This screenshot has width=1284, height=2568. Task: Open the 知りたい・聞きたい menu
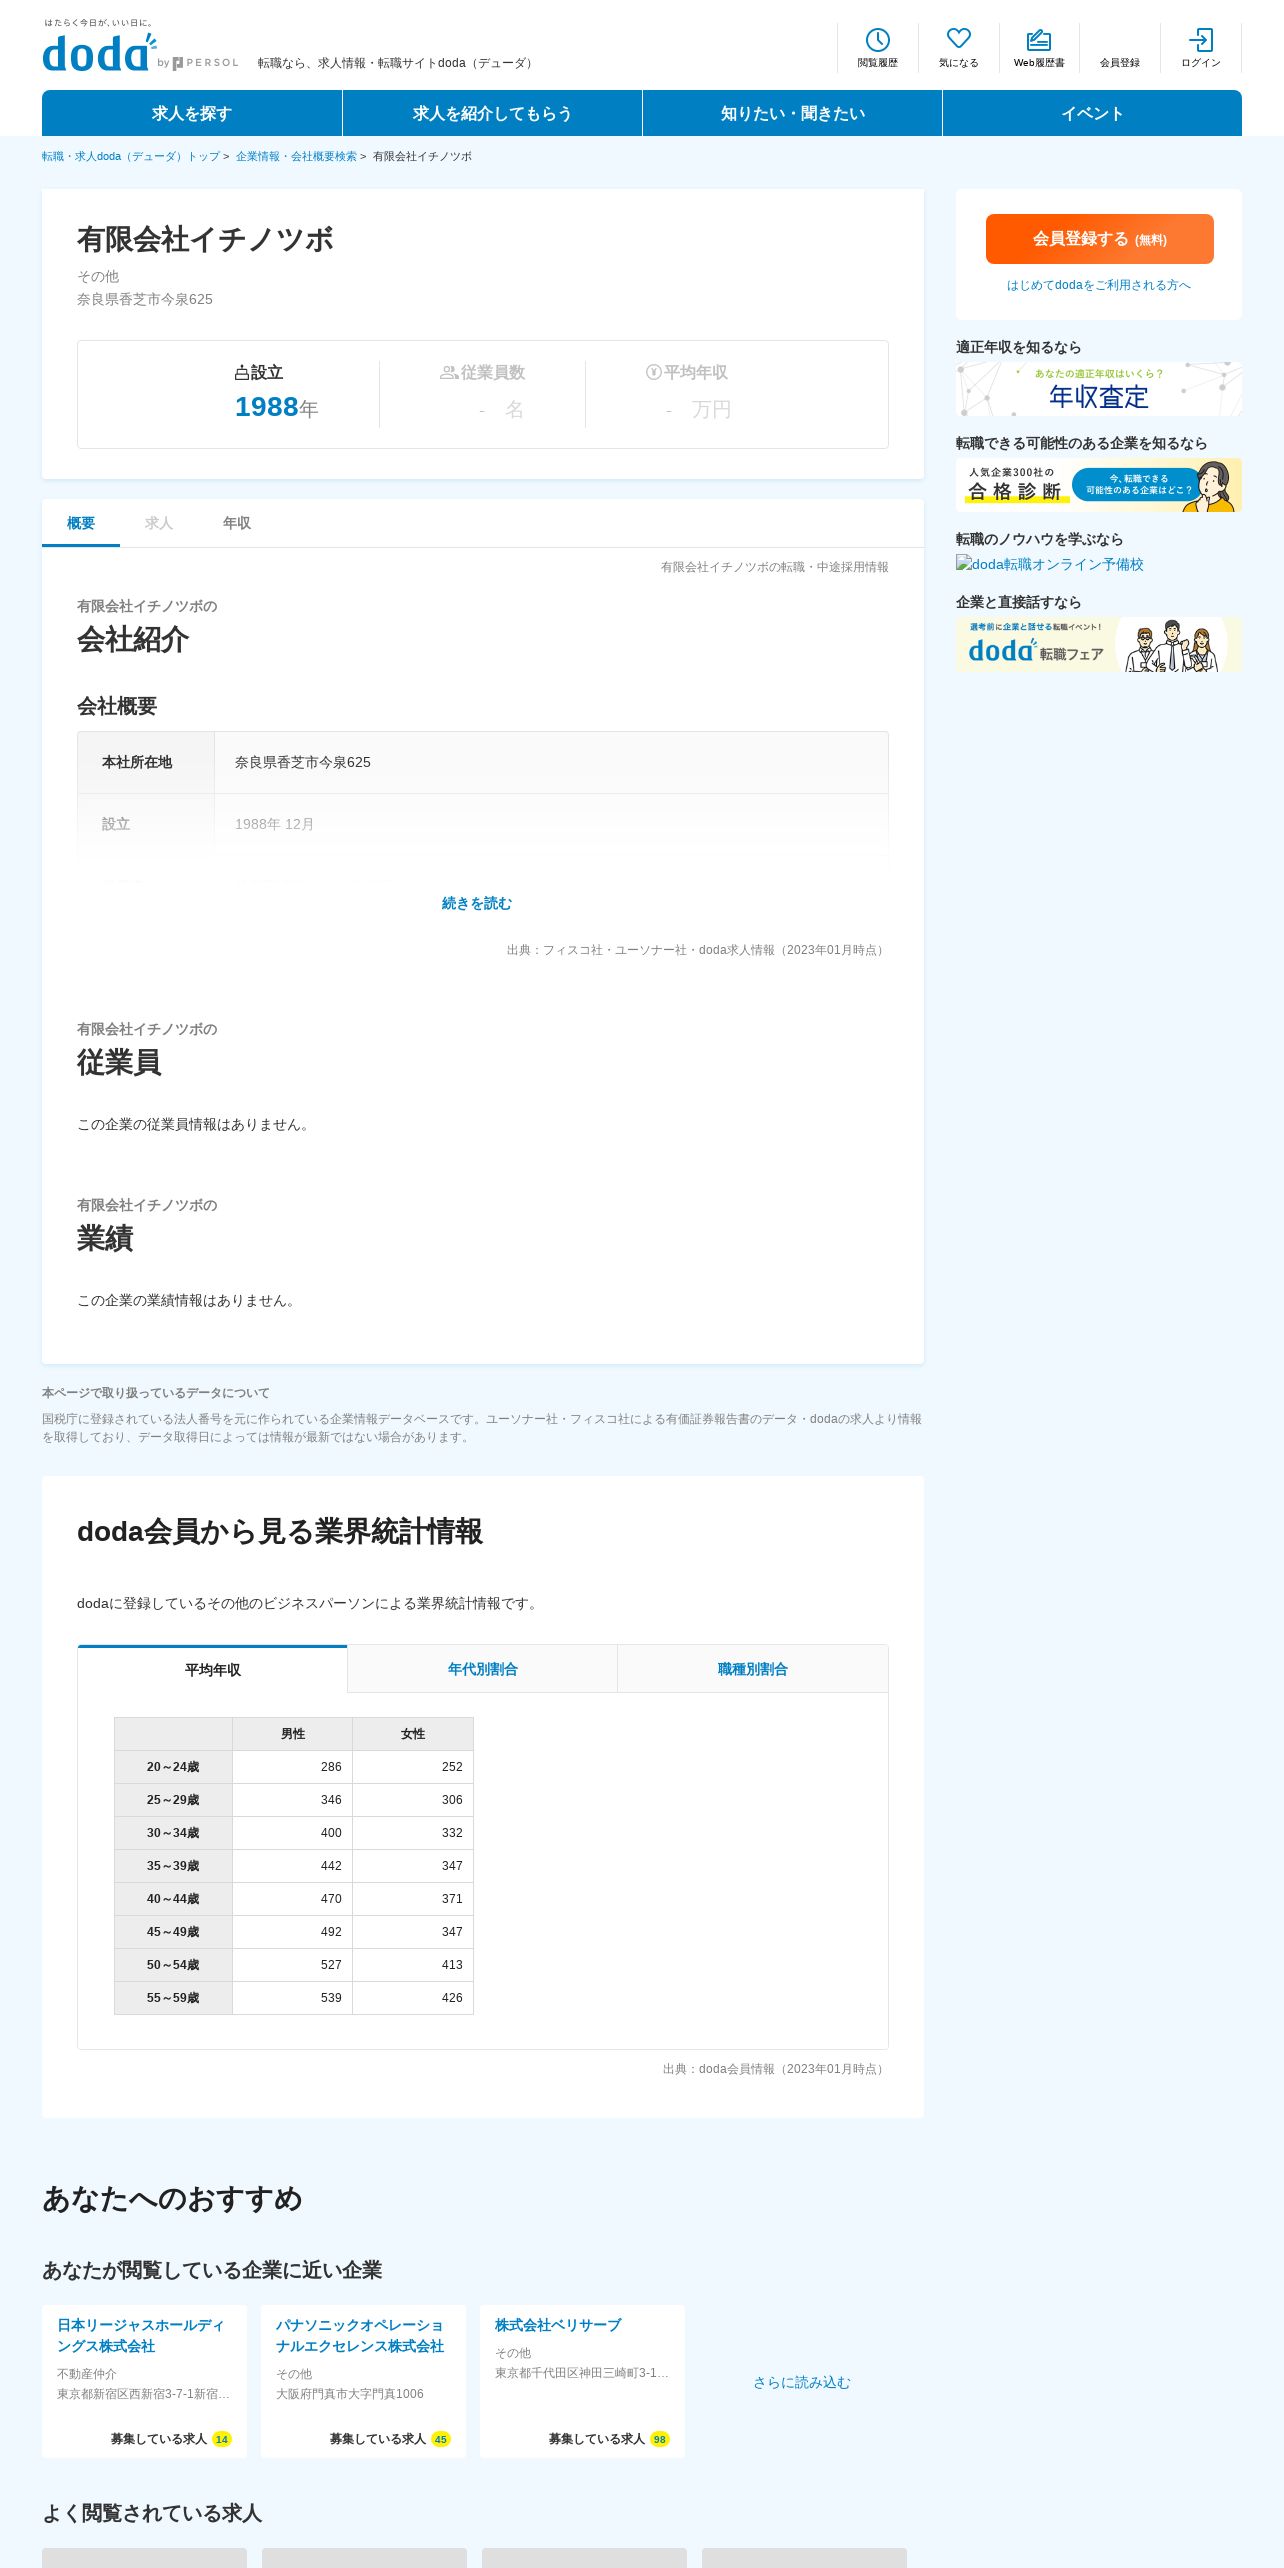(x=792, y=113)
